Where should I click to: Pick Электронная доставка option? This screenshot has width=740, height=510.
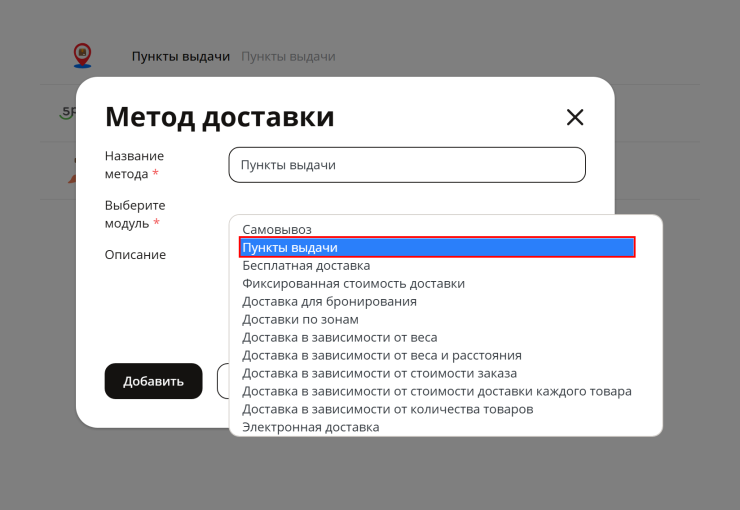437,426
